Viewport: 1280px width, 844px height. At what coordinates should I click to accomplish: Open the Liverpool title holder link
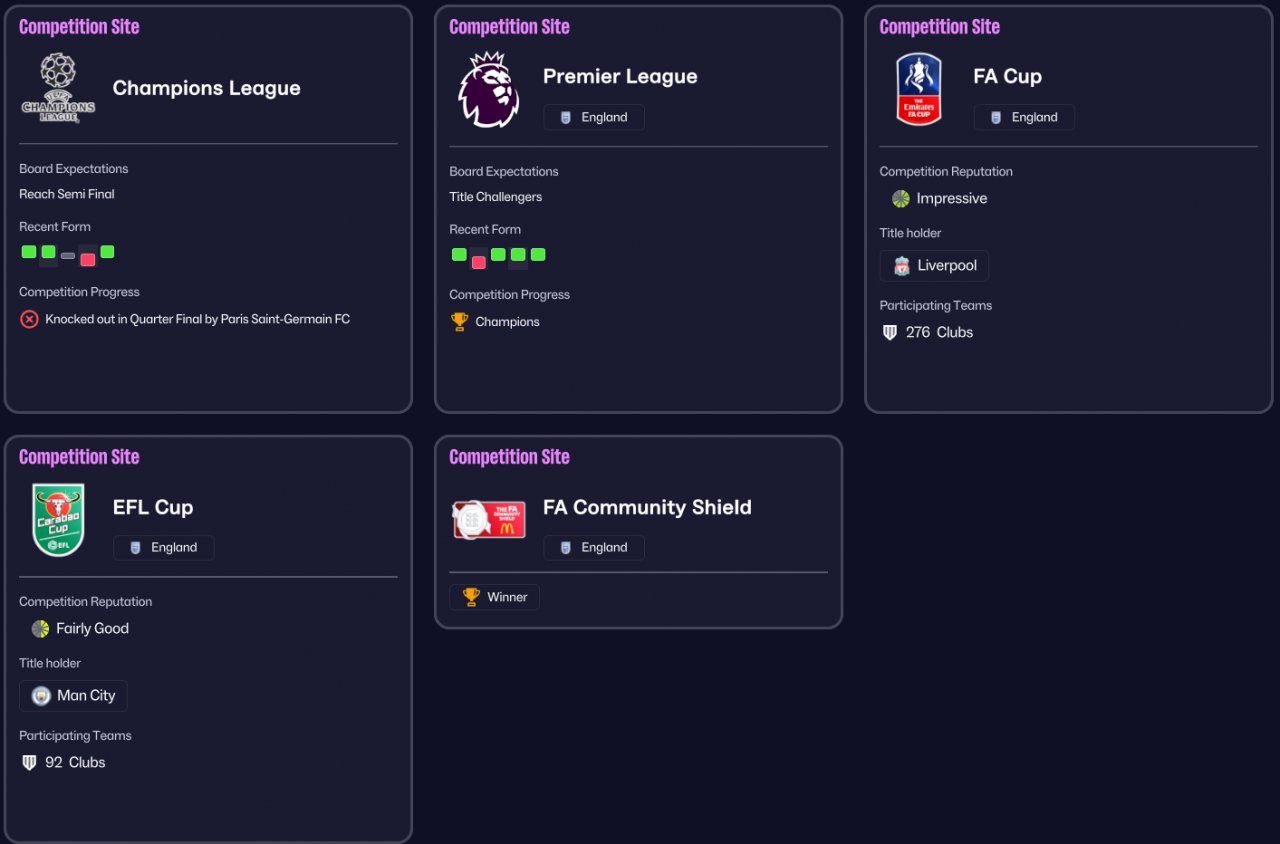point(934,266)
